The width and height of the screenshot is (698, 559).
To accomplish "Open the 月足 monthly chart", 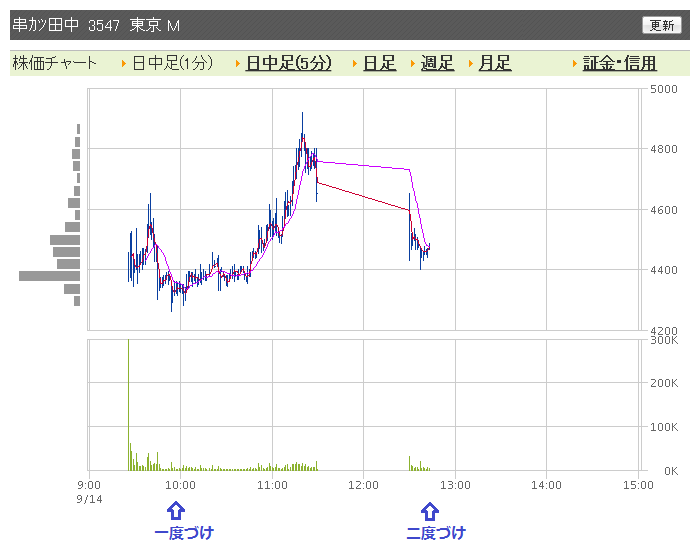I will [495, 63].
